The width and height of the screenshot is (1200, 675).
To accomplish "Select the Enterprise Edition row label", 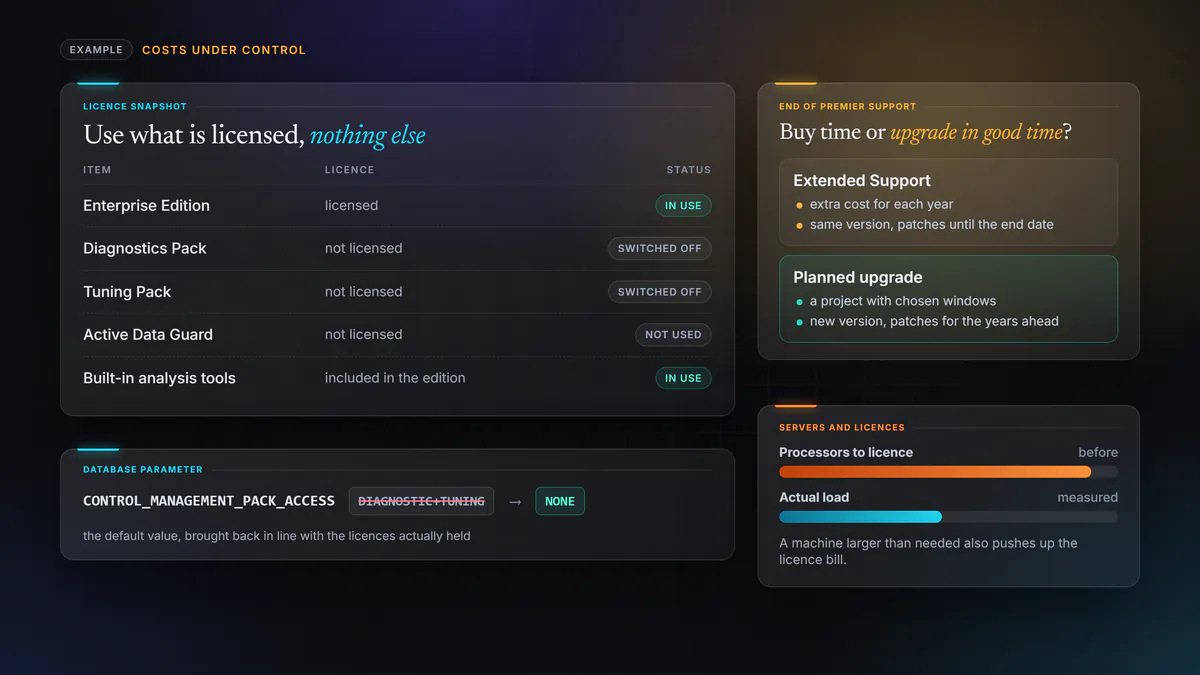I will (146, 205).
